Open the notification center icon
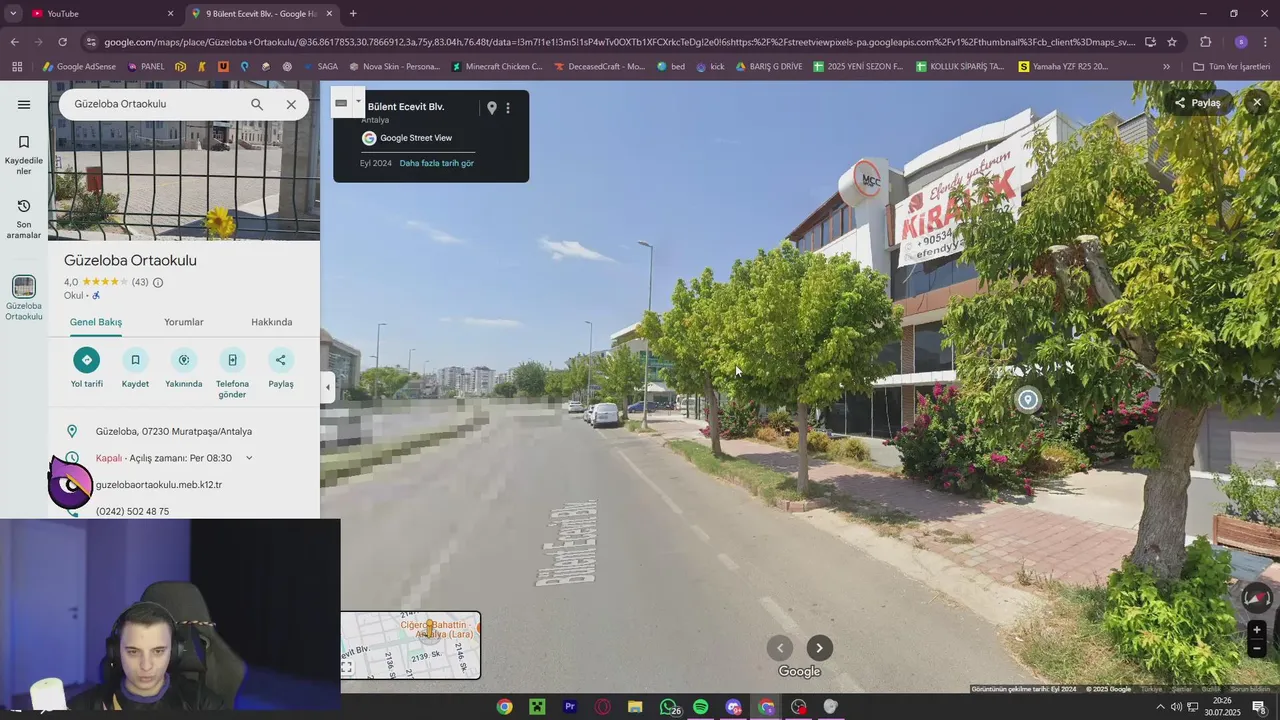This screenshot has height=720, width=1280. (1259, 707)
